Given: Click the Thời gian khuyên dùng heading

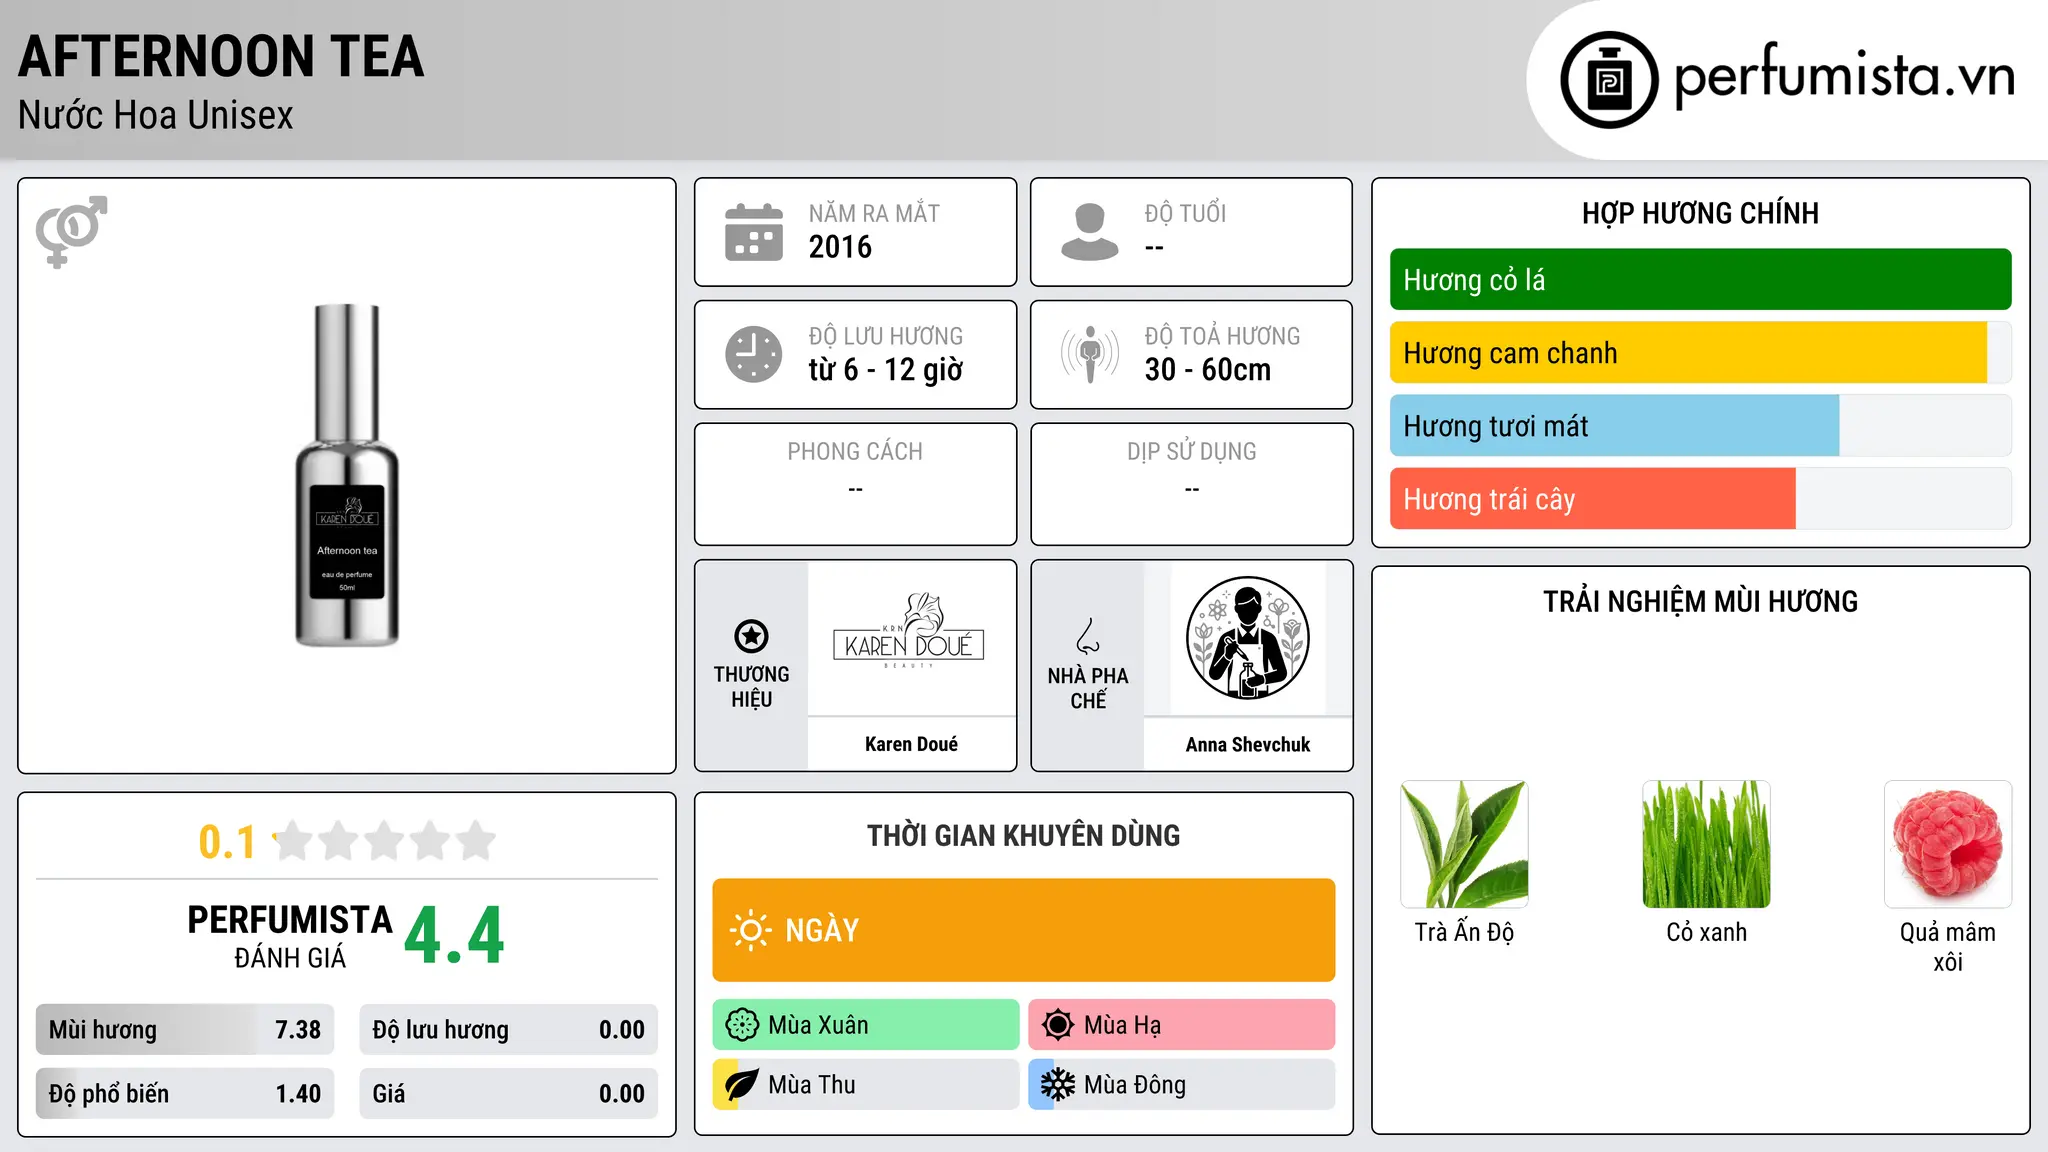Looking at the screenshot, I should click(x=1024, y=836).
